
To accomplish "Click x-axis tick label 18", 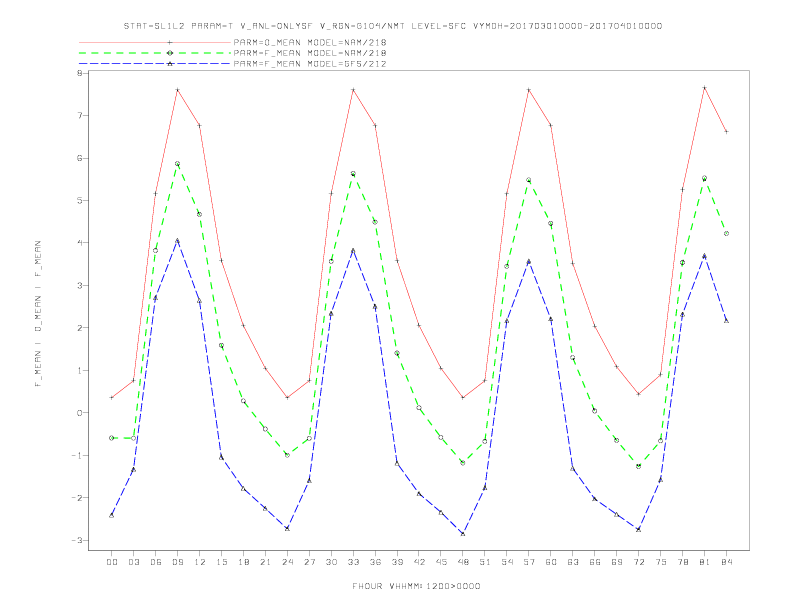I will click(243, 562).
